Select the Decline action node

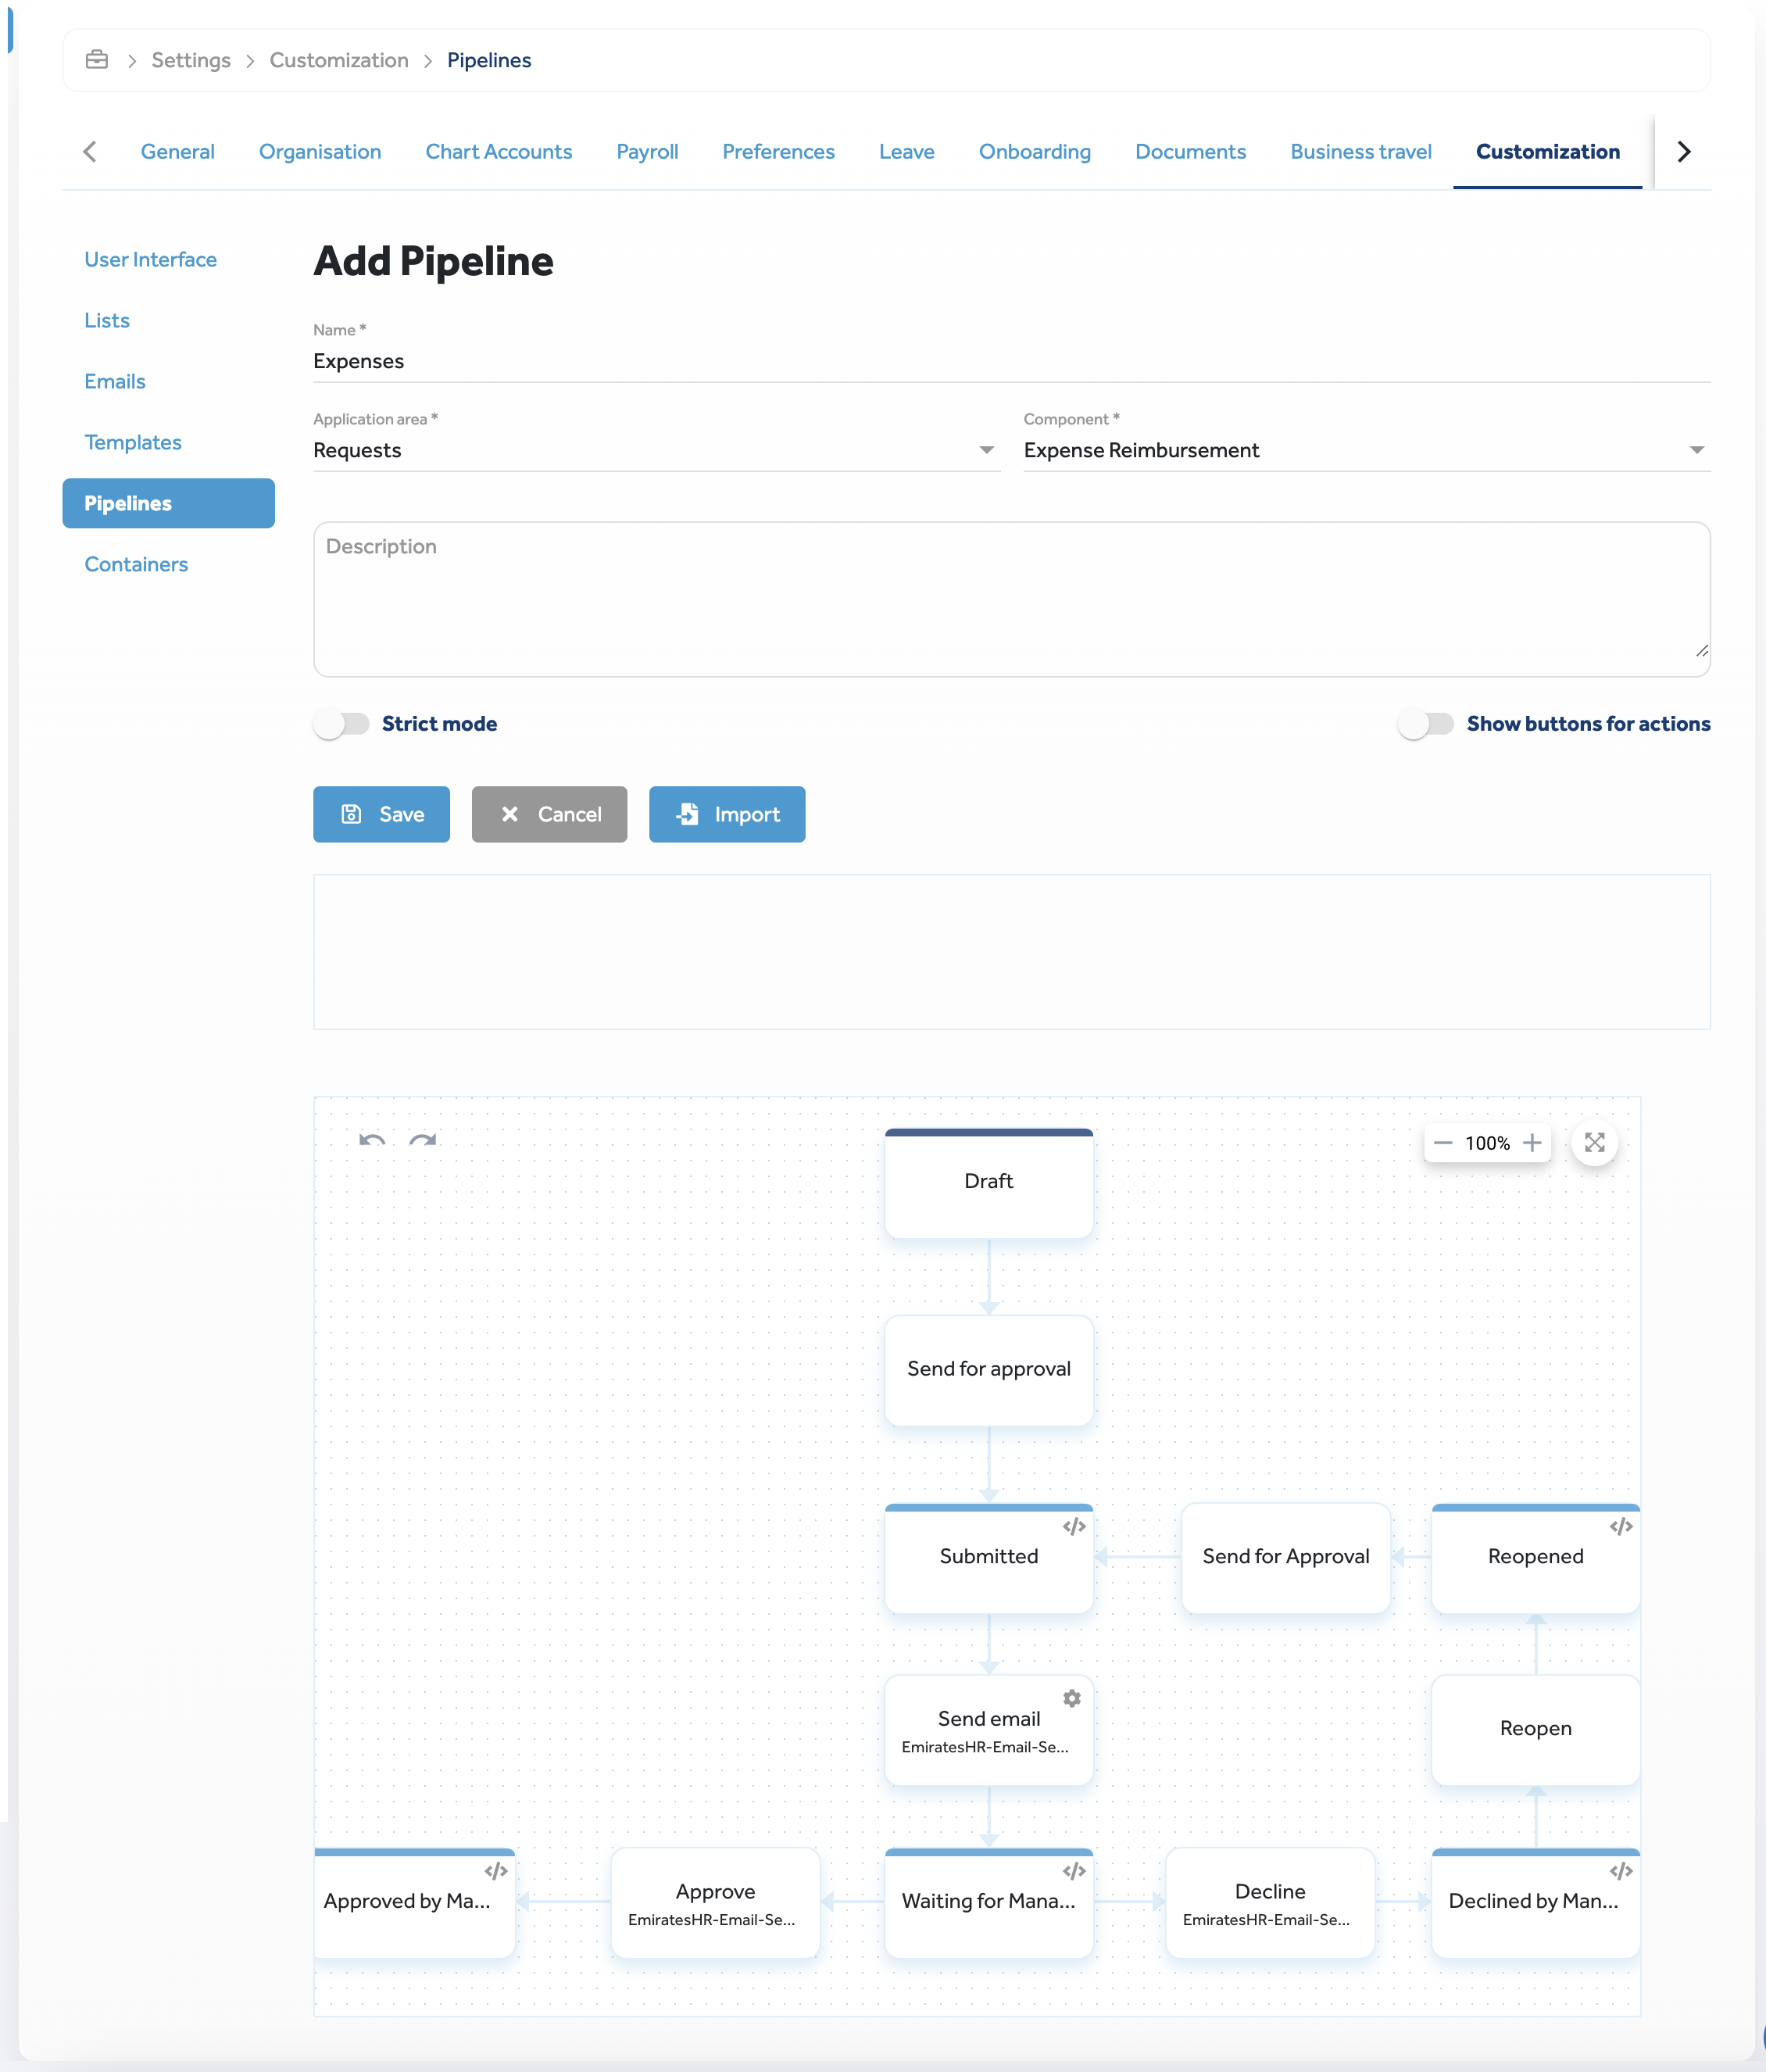pos(1270,1903)
